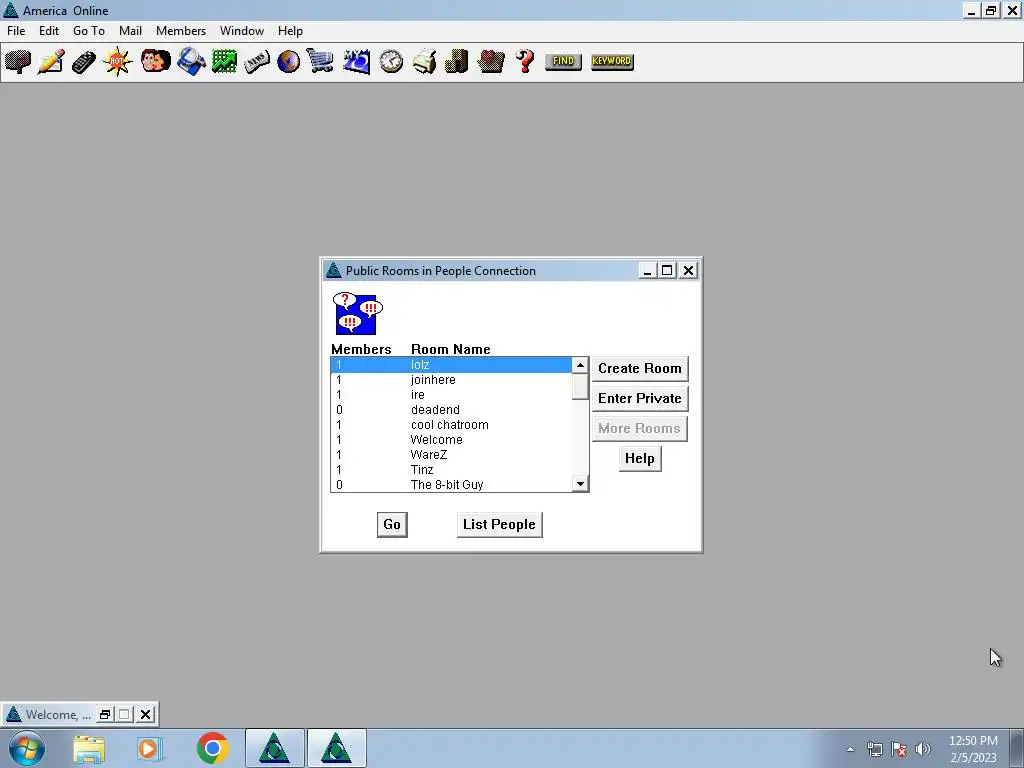Screen dimensions: 1024x768
Task: Open the Window menu
Action: click(x=242, y=31)
